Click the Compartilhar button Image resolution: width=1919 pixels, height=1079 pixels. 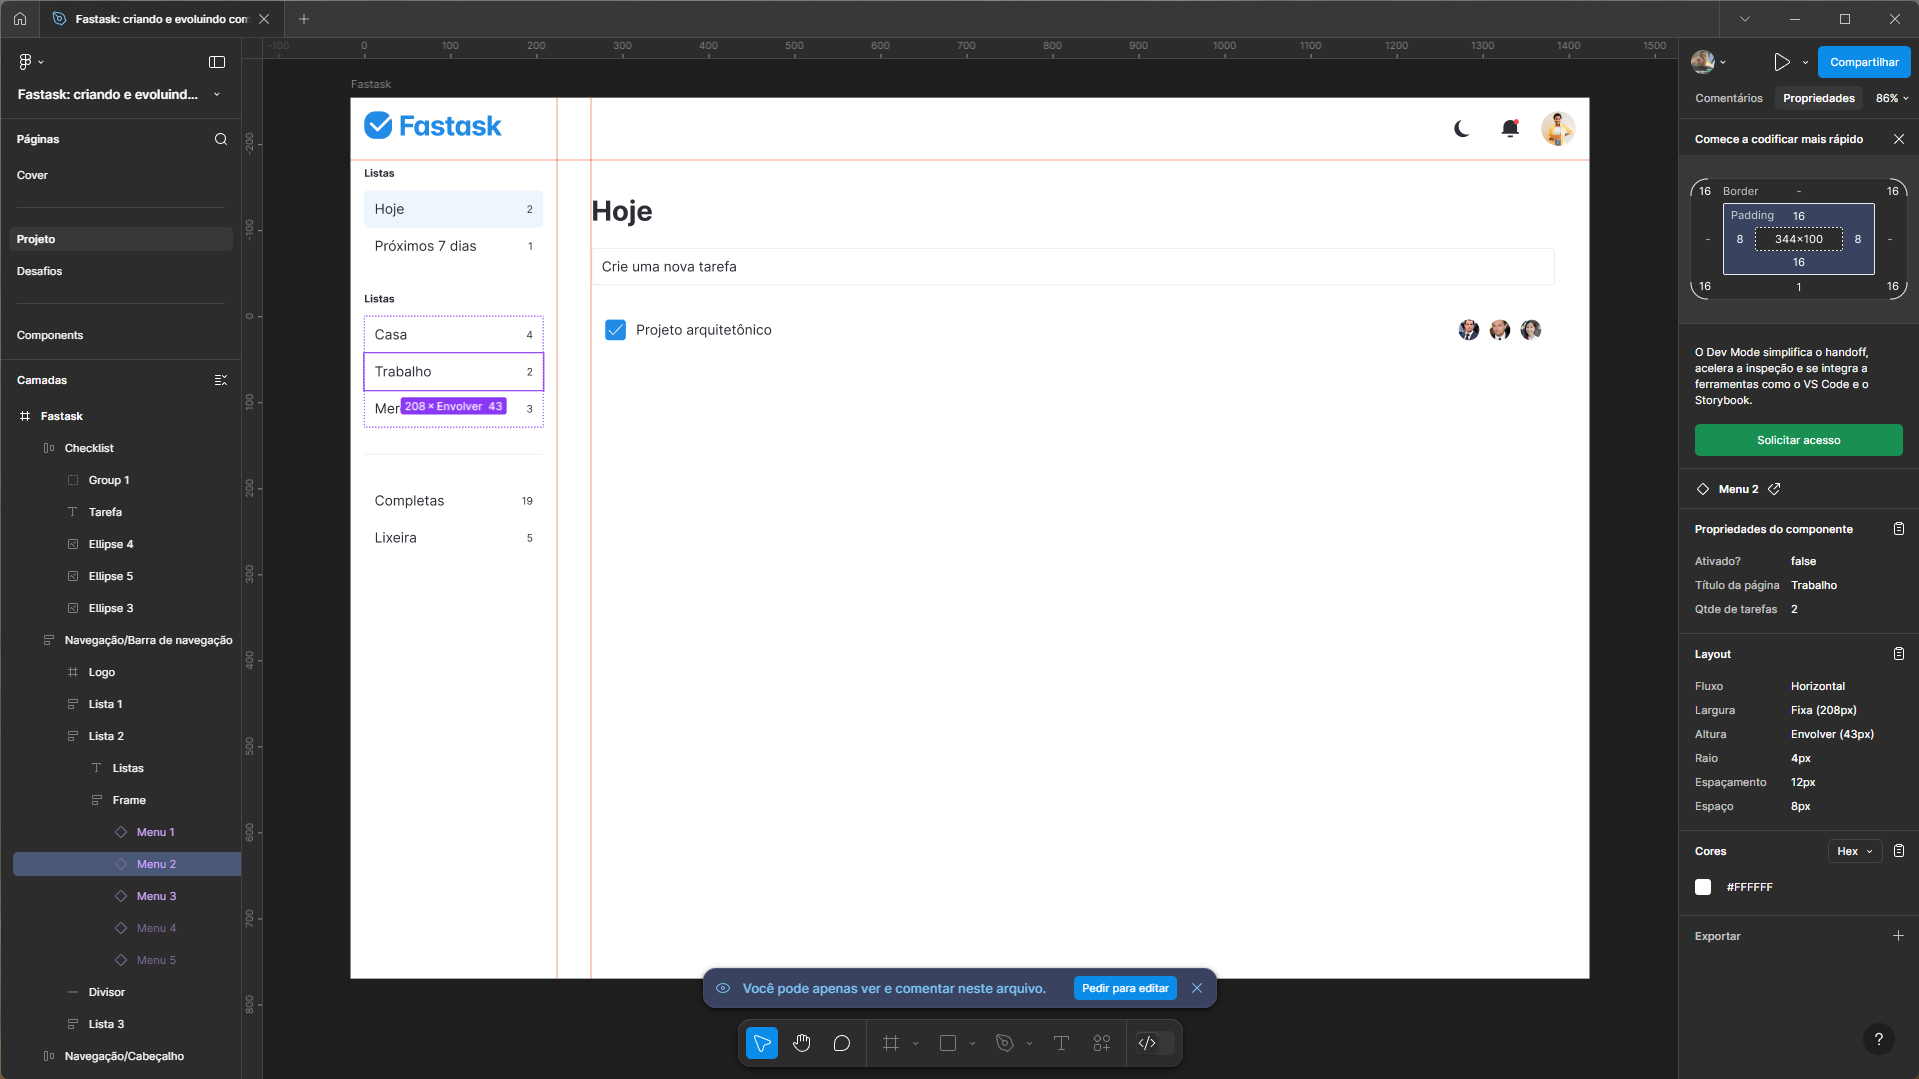click(1864, 62)
